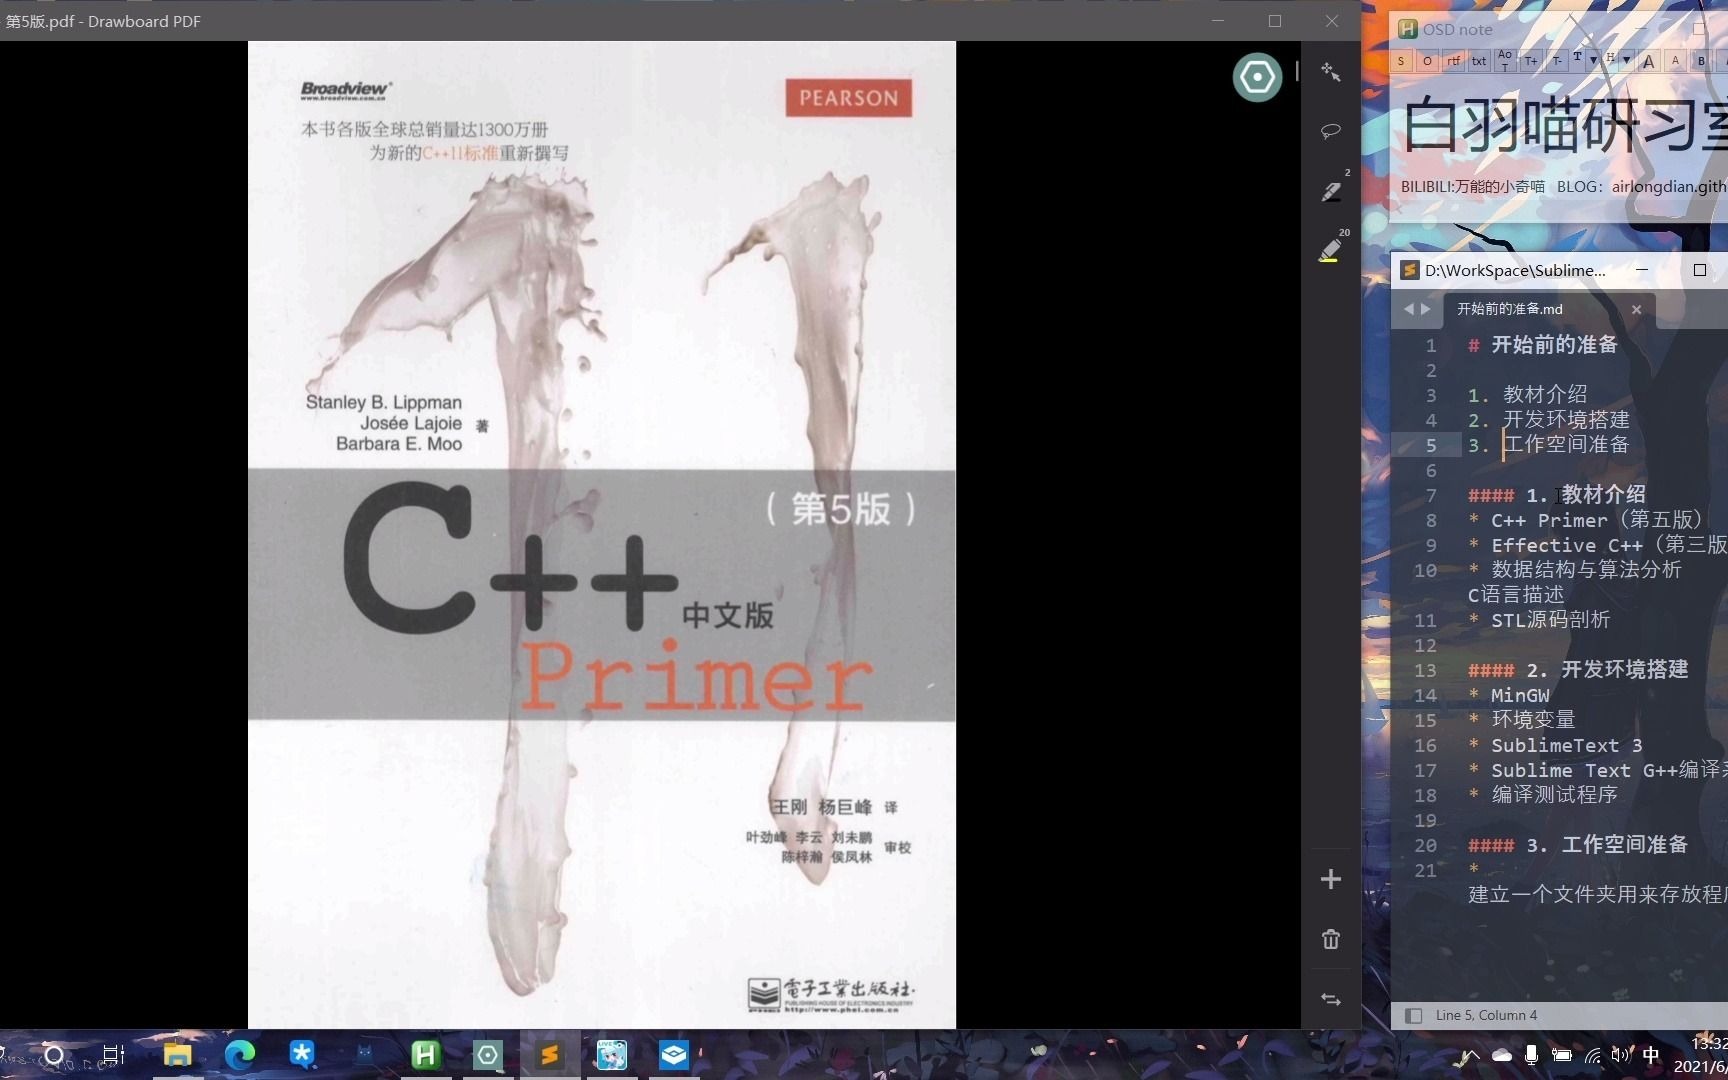
Task: Open the LIVE anime character app on taskbar
Action: 611,1055
